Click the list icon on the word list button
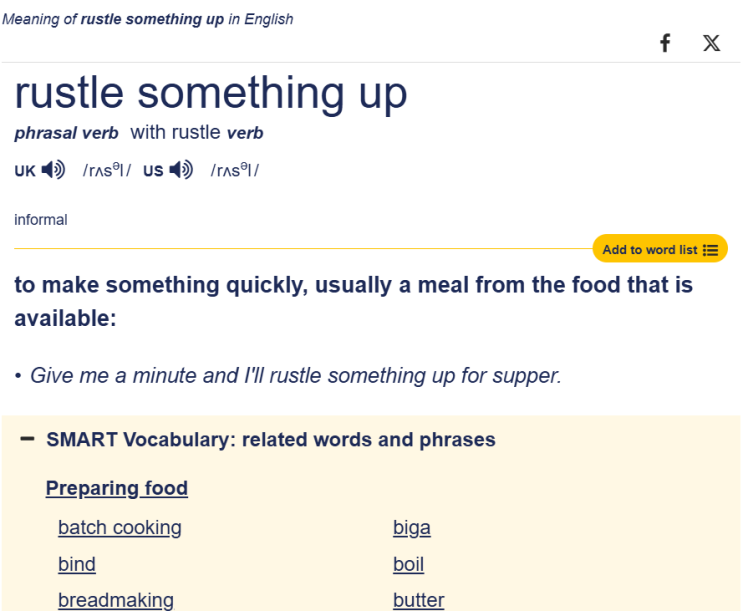The height and width of the screenshot is (611, 743). tap(710, 250)
